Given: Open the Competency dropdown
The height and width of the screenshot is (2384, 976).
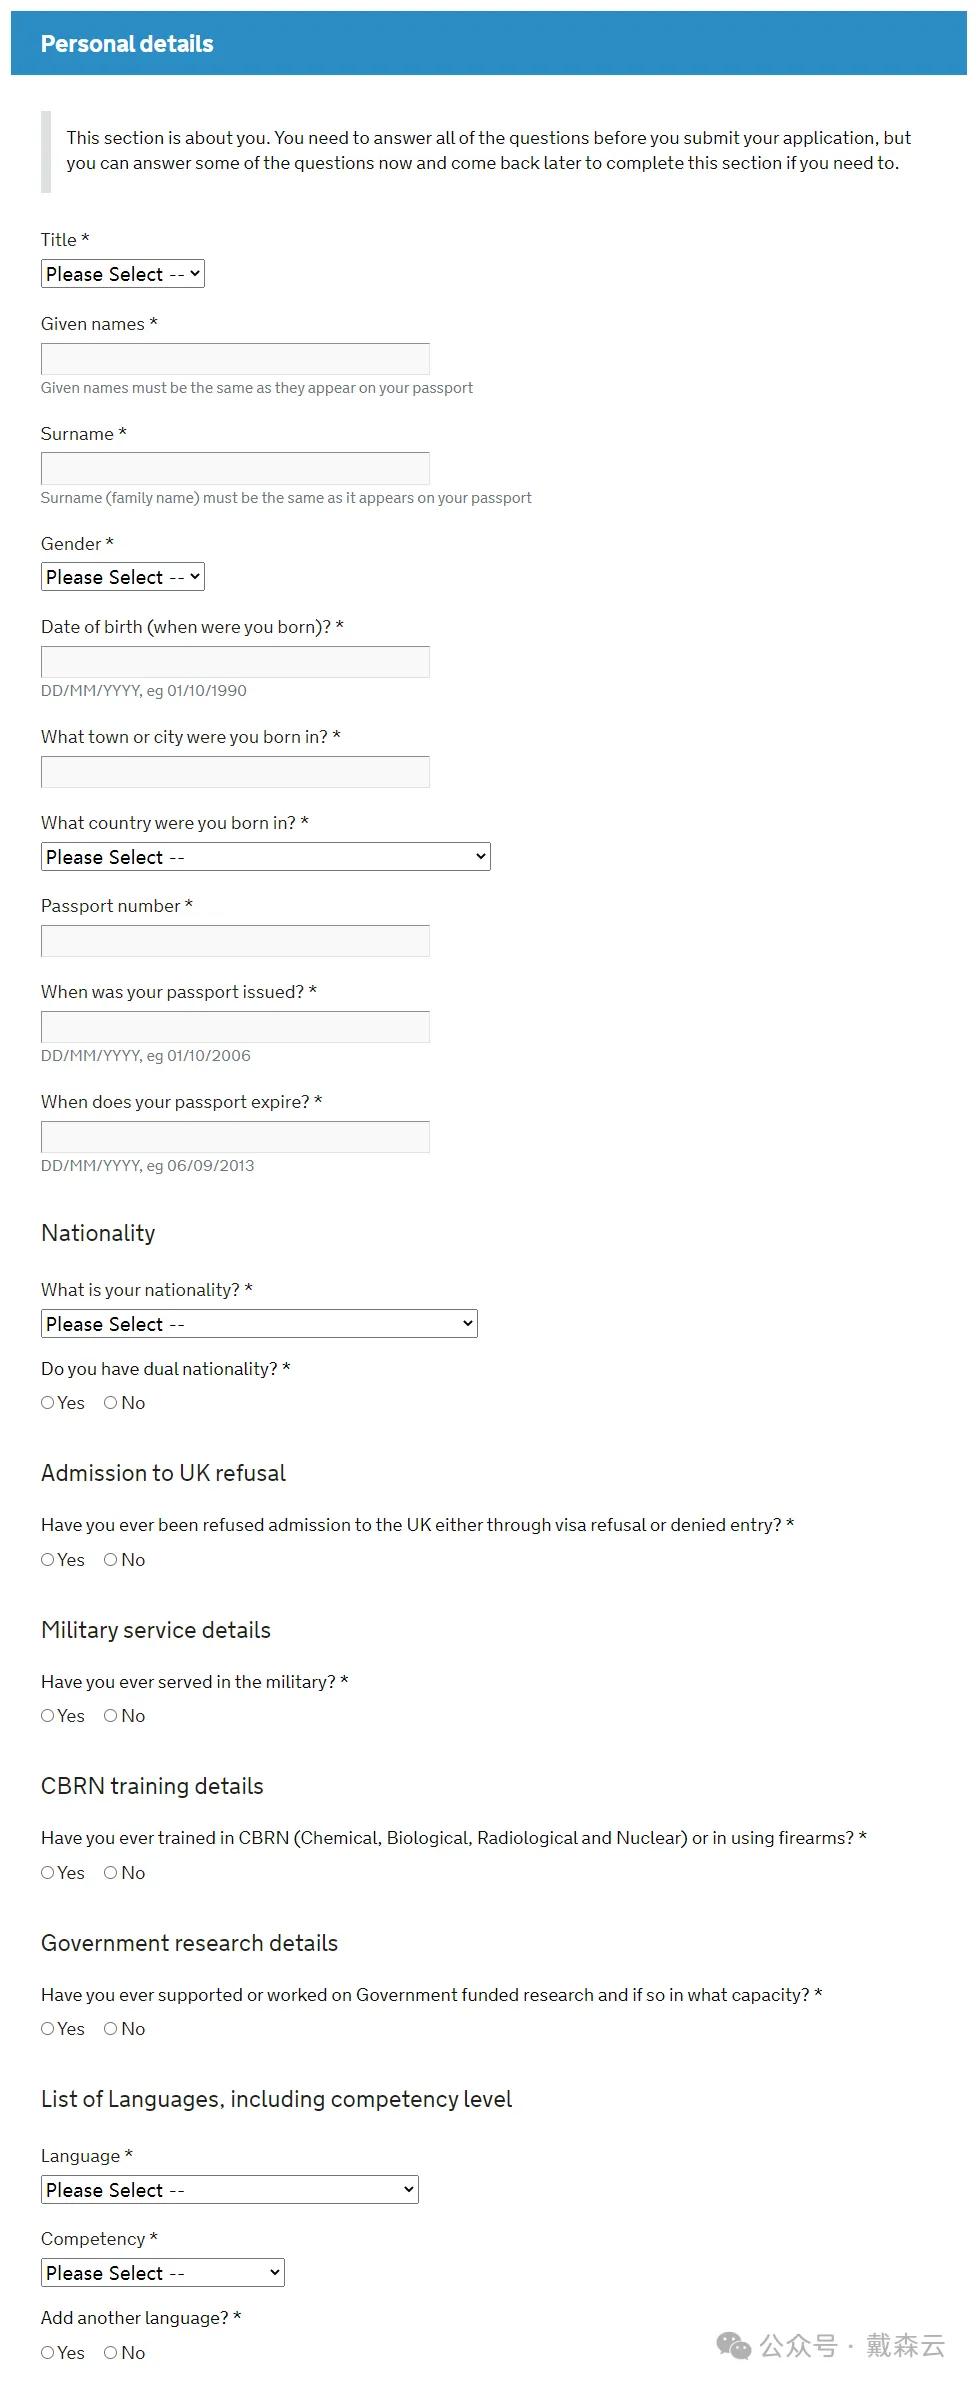Looking at the screenshot, I should click(x=162, y=2273).
